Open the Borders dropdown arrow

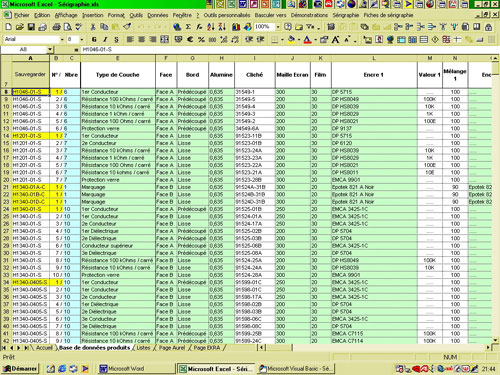(282, 40)
